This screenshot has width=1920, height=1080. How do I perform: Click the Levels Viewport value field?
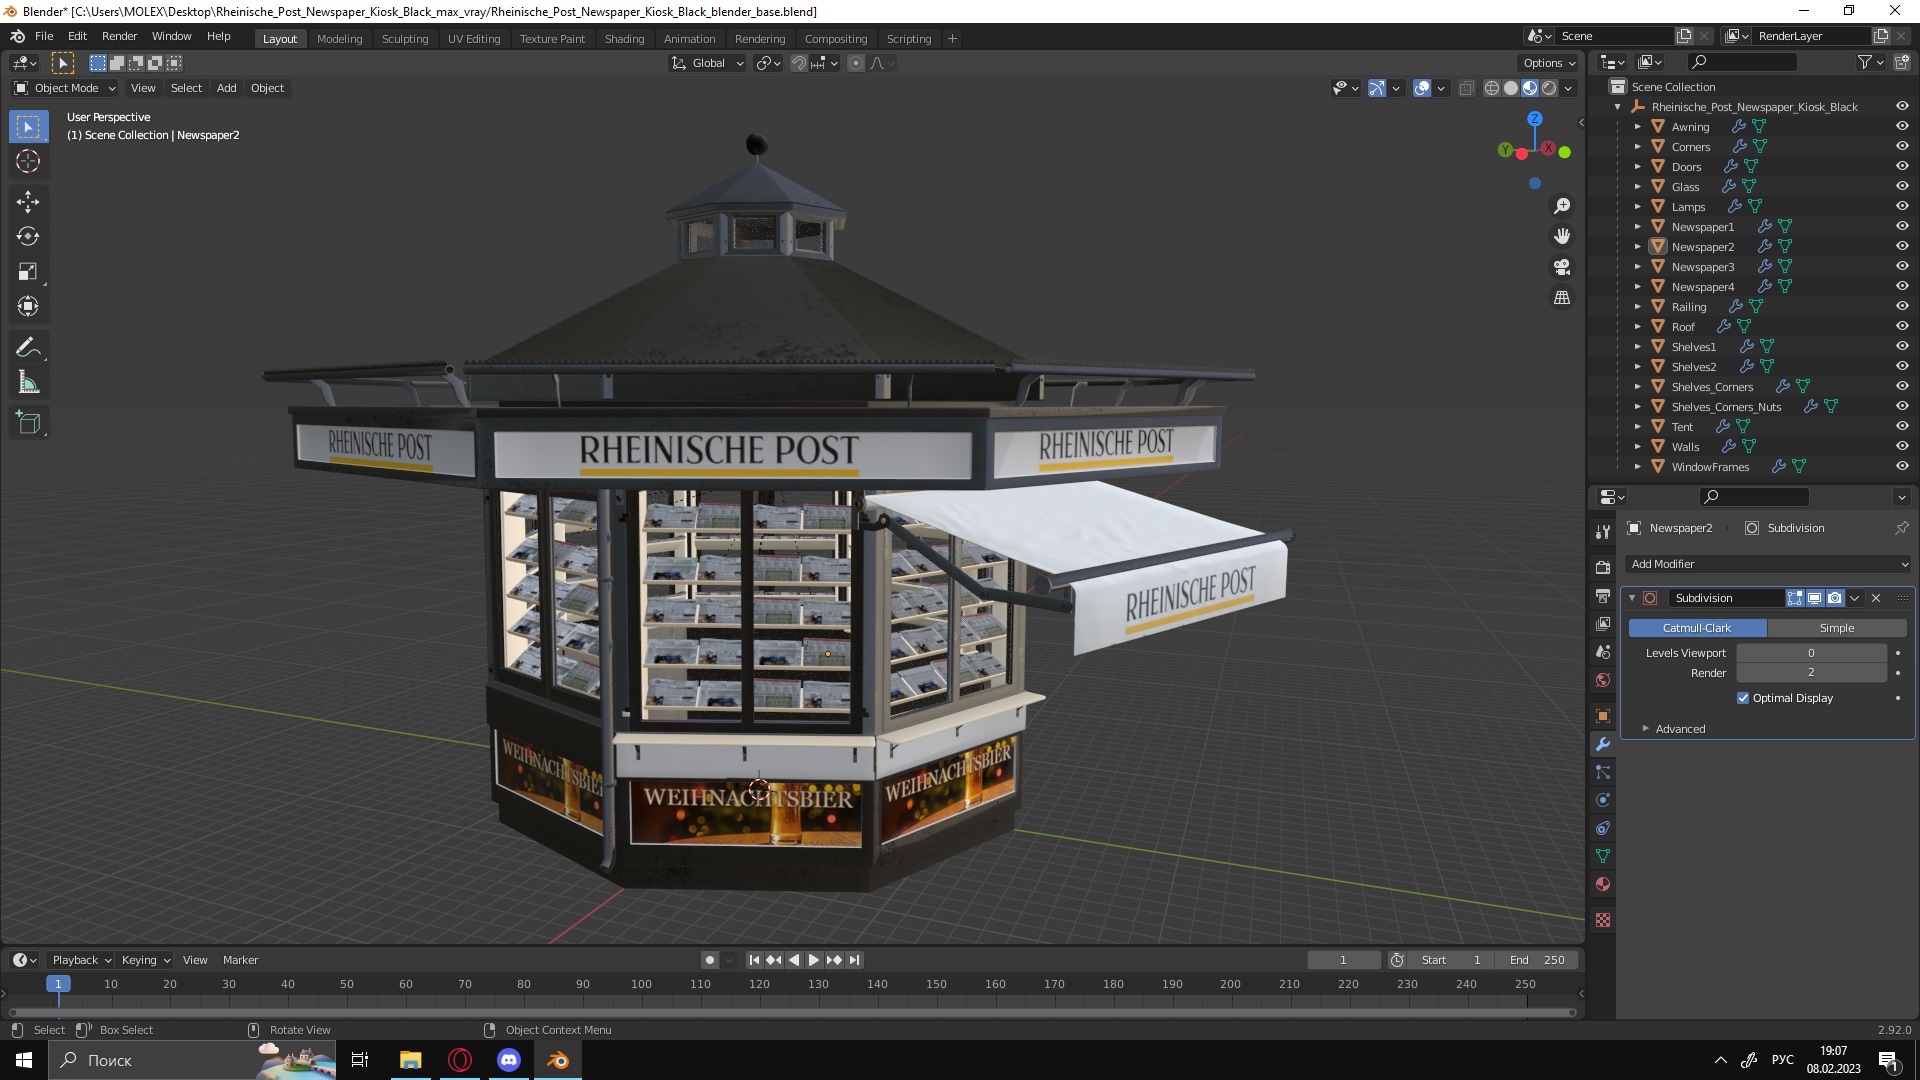[x=1811, y=653]
